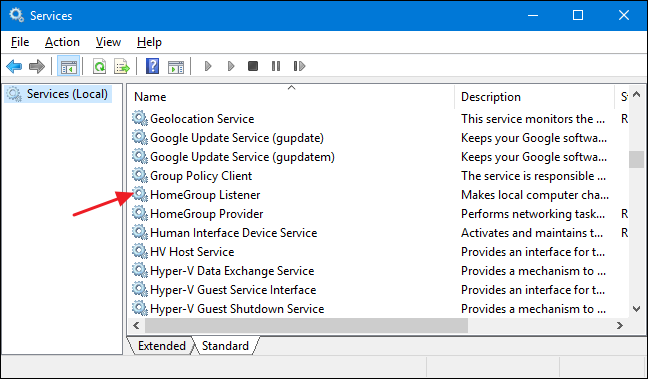The image size is (648, 379).
Task: Click the vertical scrollbar up arrow
Action: pos(636,94)
